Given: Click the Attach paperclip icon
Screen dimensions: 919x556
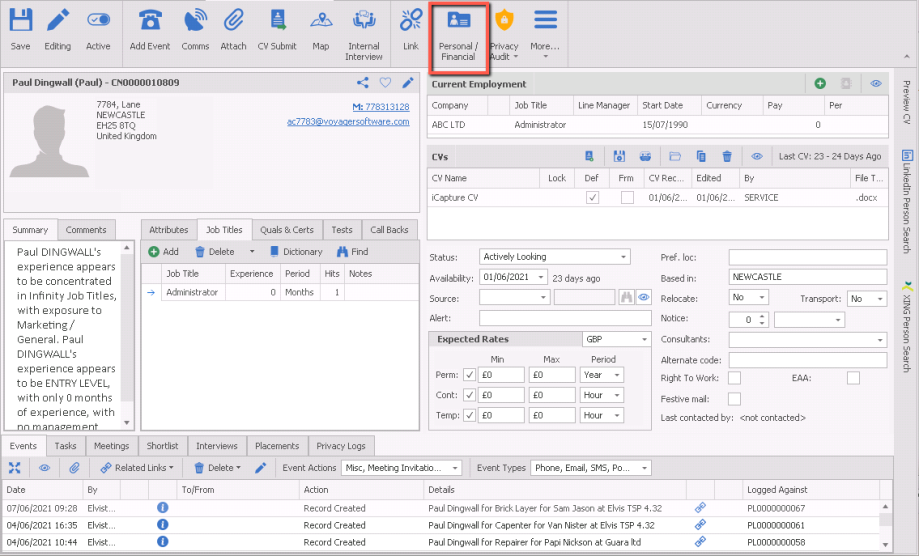Looking at the screenshot, I should click(x=234, y=21).
